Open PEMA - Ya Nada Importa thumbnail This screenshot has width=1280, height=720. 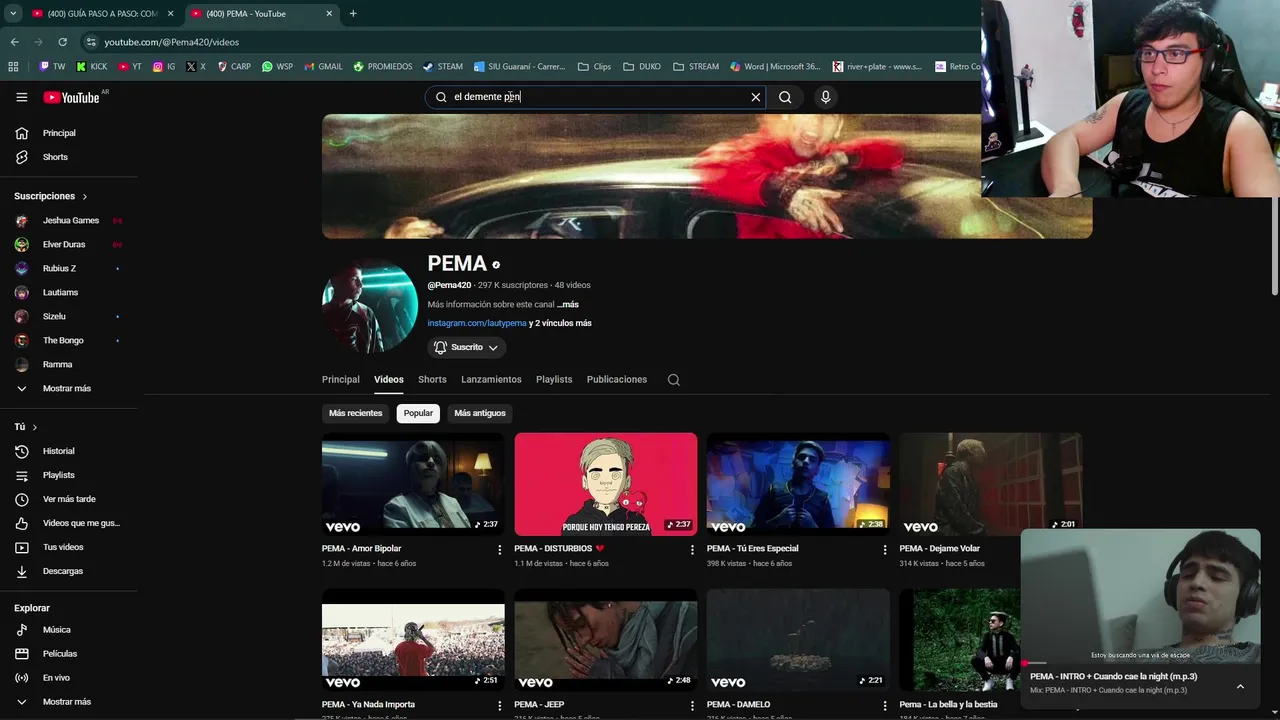point(413,640)
